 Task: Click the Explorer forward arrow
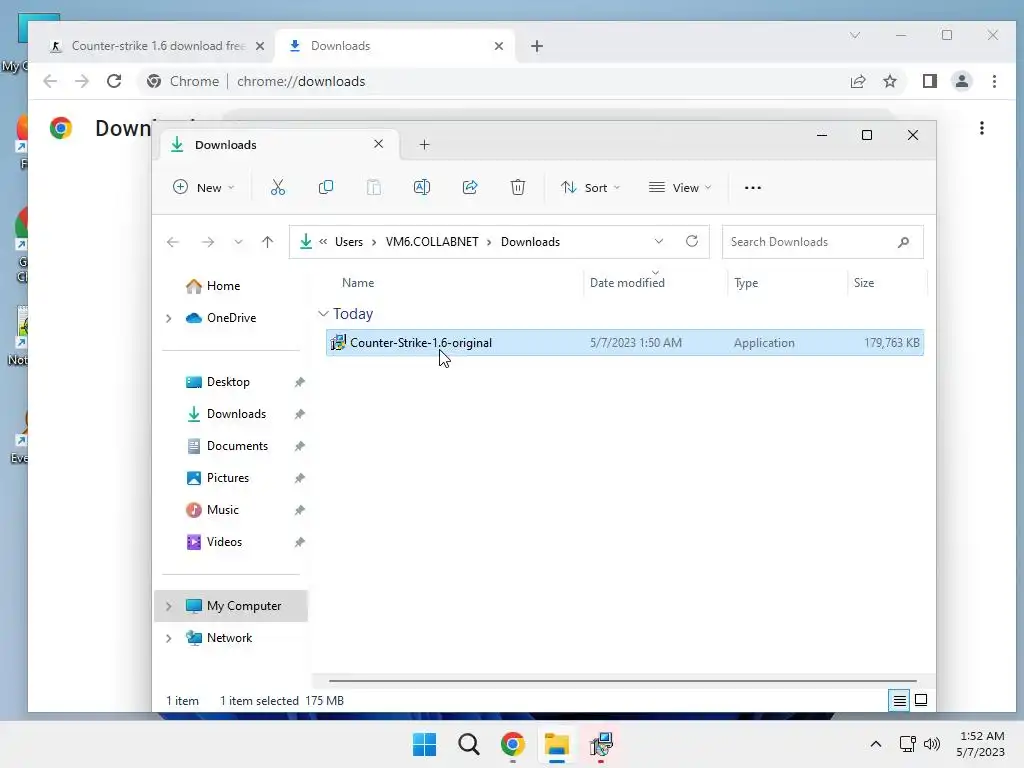[x=208, y=242]
